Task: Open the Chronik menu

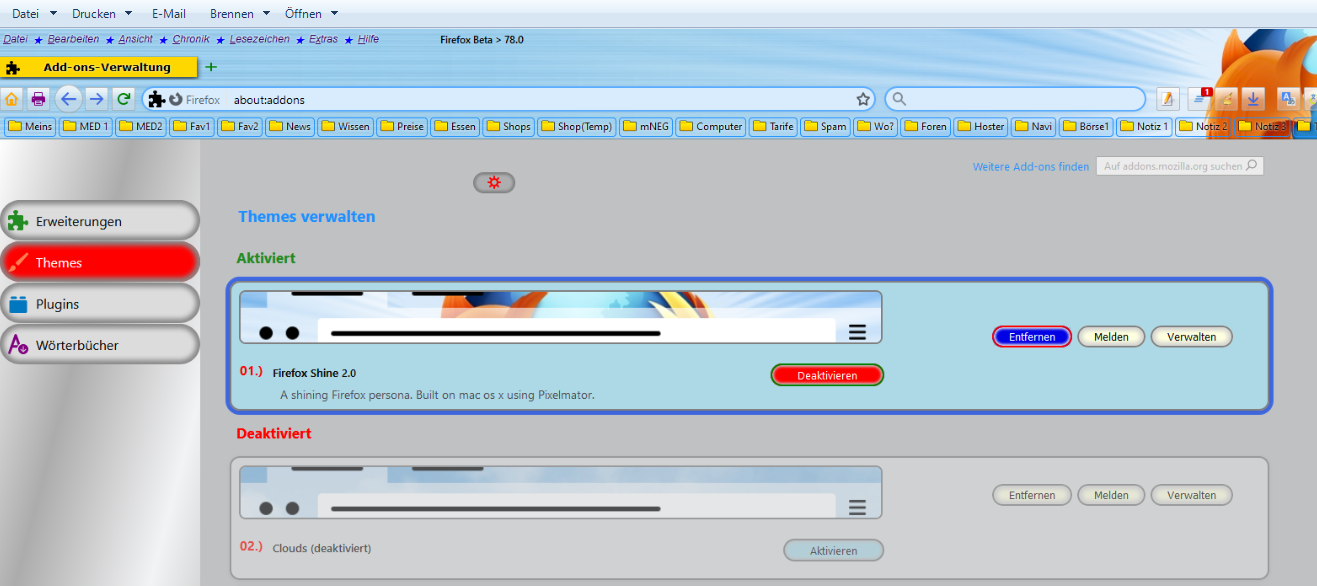Action: point(191,39)
